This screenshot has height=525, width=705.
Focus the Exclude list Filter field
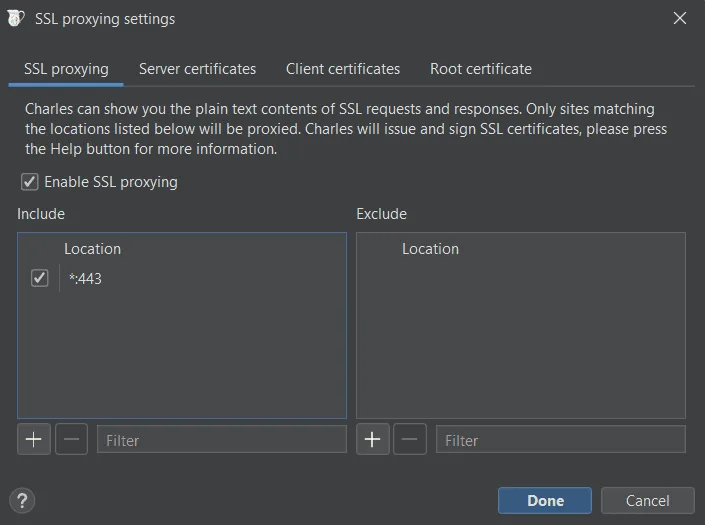[x=561, y=439]
